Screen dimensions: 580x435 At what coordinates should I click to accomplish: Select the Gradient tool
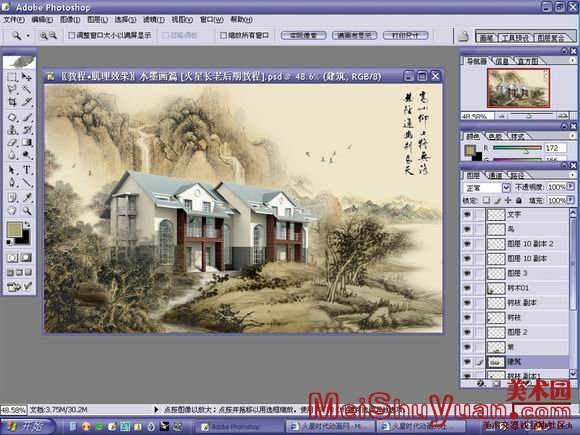tap(27, 142)
